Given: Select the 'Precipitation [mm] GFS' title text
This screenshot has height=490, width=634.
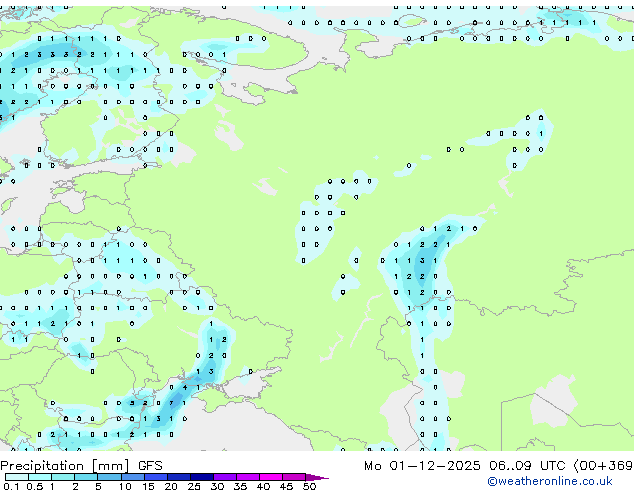Looking at the screenshot, I should 81,466.
